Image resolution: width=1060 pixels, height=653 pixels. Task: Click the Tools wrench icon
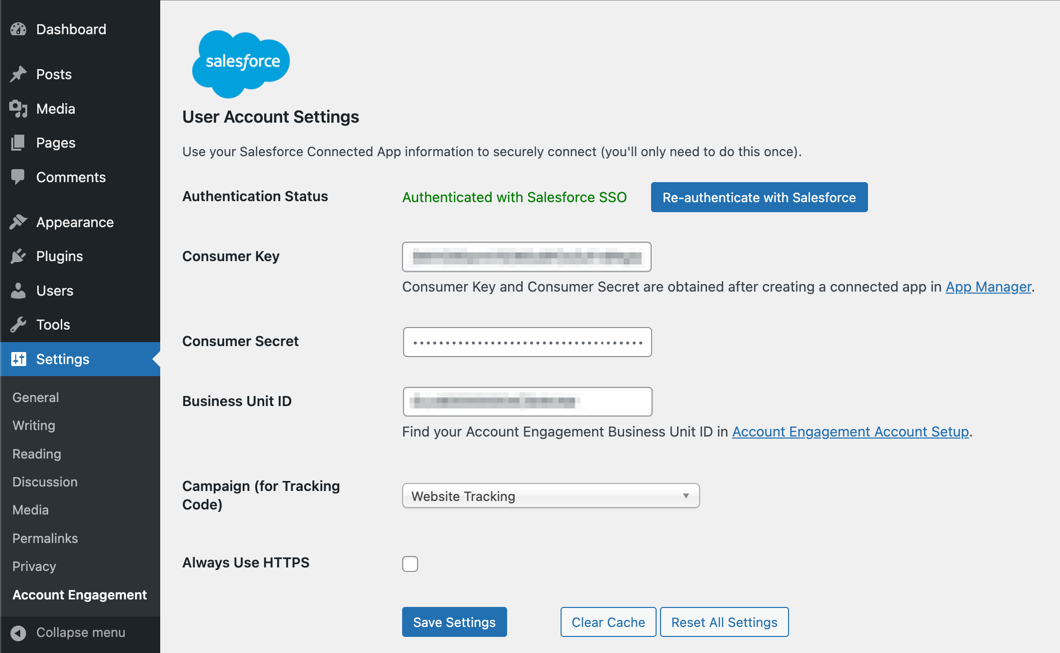[18, 325]
